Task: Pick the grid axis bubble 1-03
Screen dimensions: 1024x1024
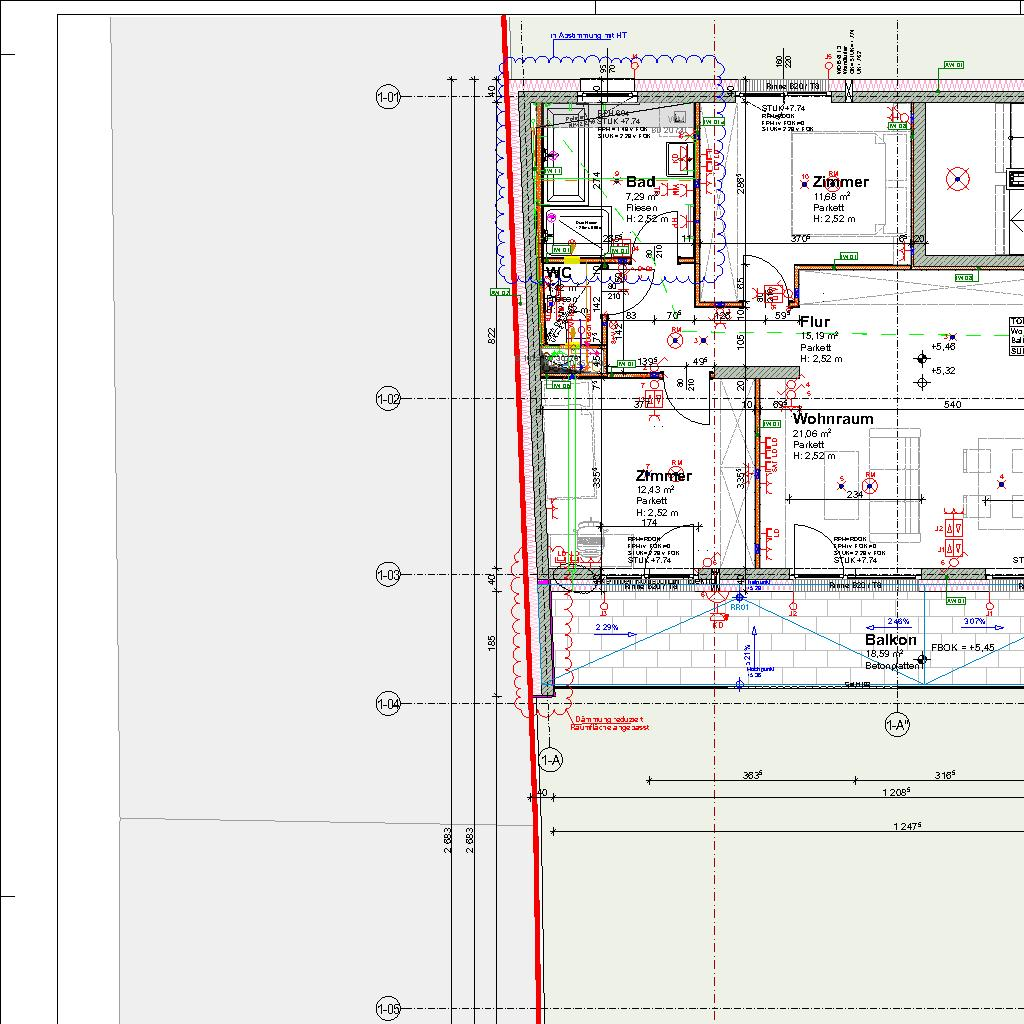Action: [387, 575]
